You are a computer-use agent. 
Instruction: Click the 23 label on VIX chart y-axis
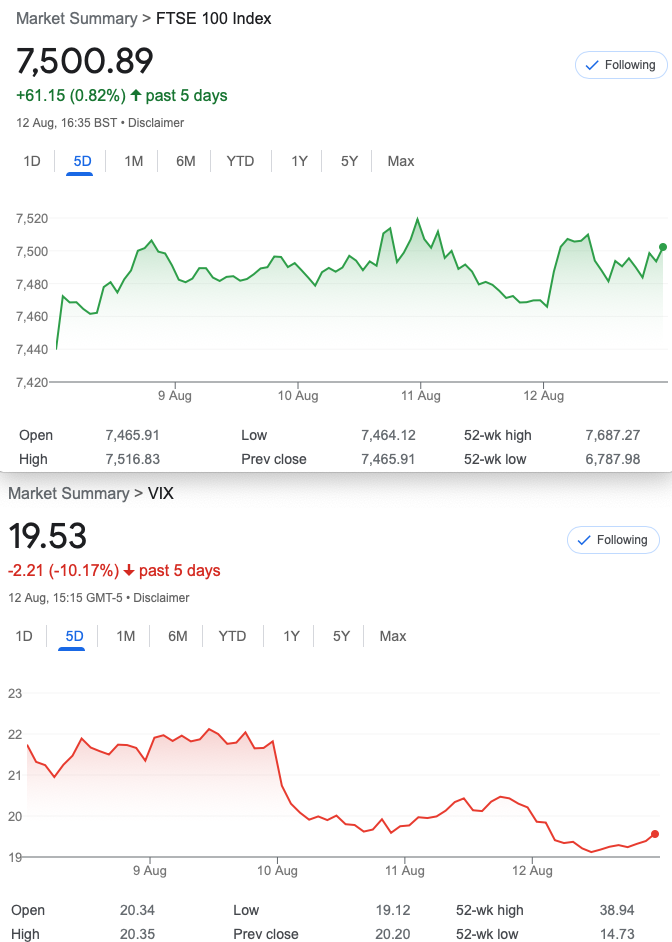(x=15, y=694)
